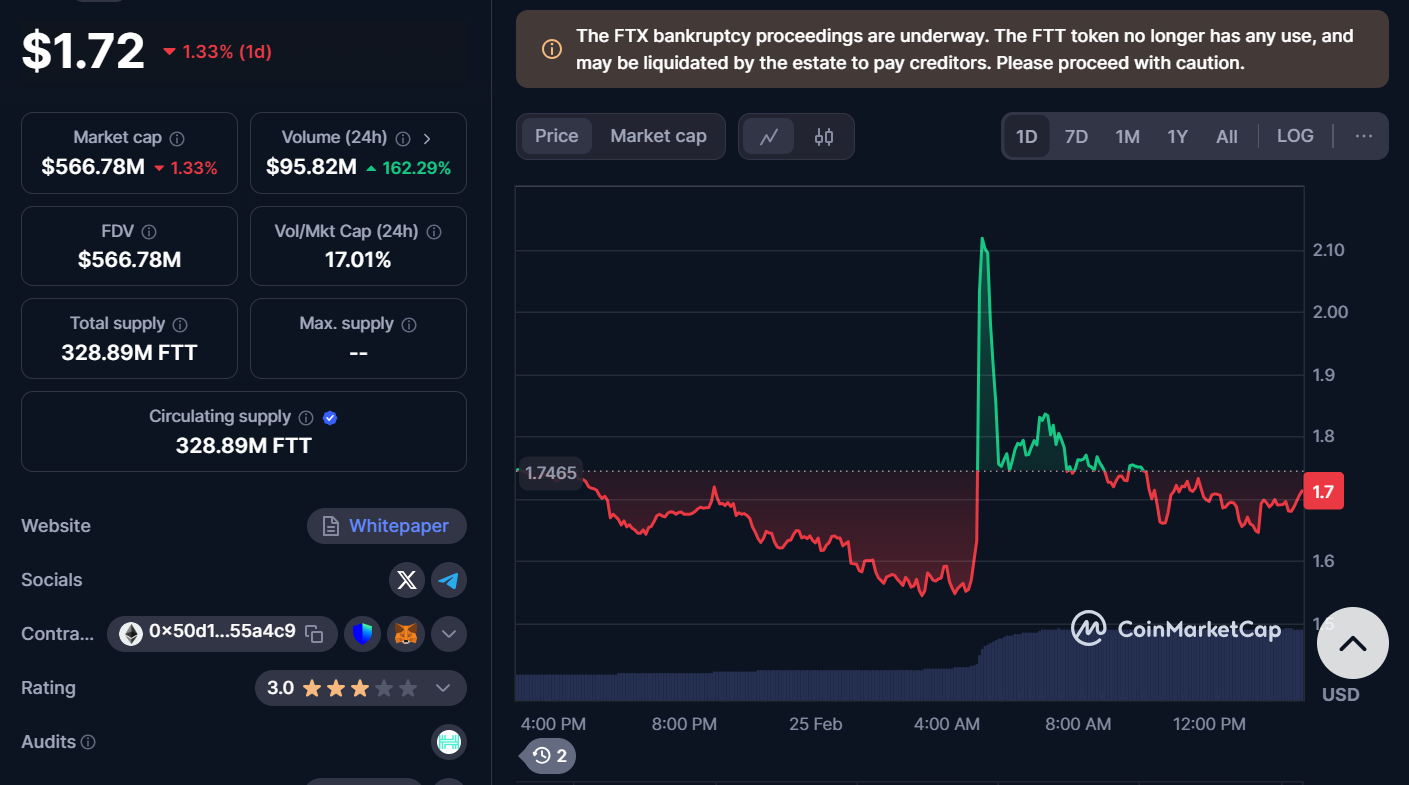Click the green price spike peak
This screenshot has width=1409, height=785.
pyautogui.click(x=983, y=240)
